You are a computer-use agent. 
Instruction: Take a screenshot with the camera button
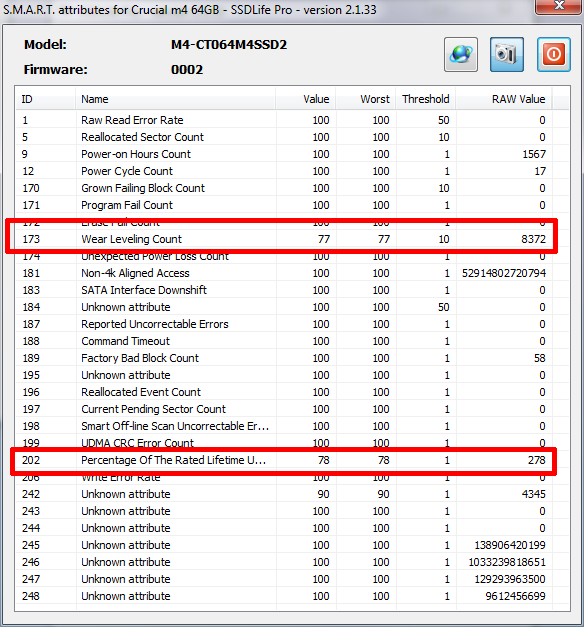pos(507,55)
